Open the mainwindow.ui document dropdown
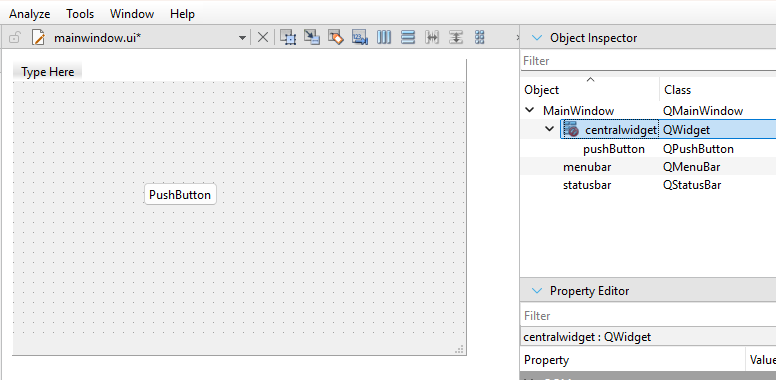776x380 pixels. tap(242, 38)
